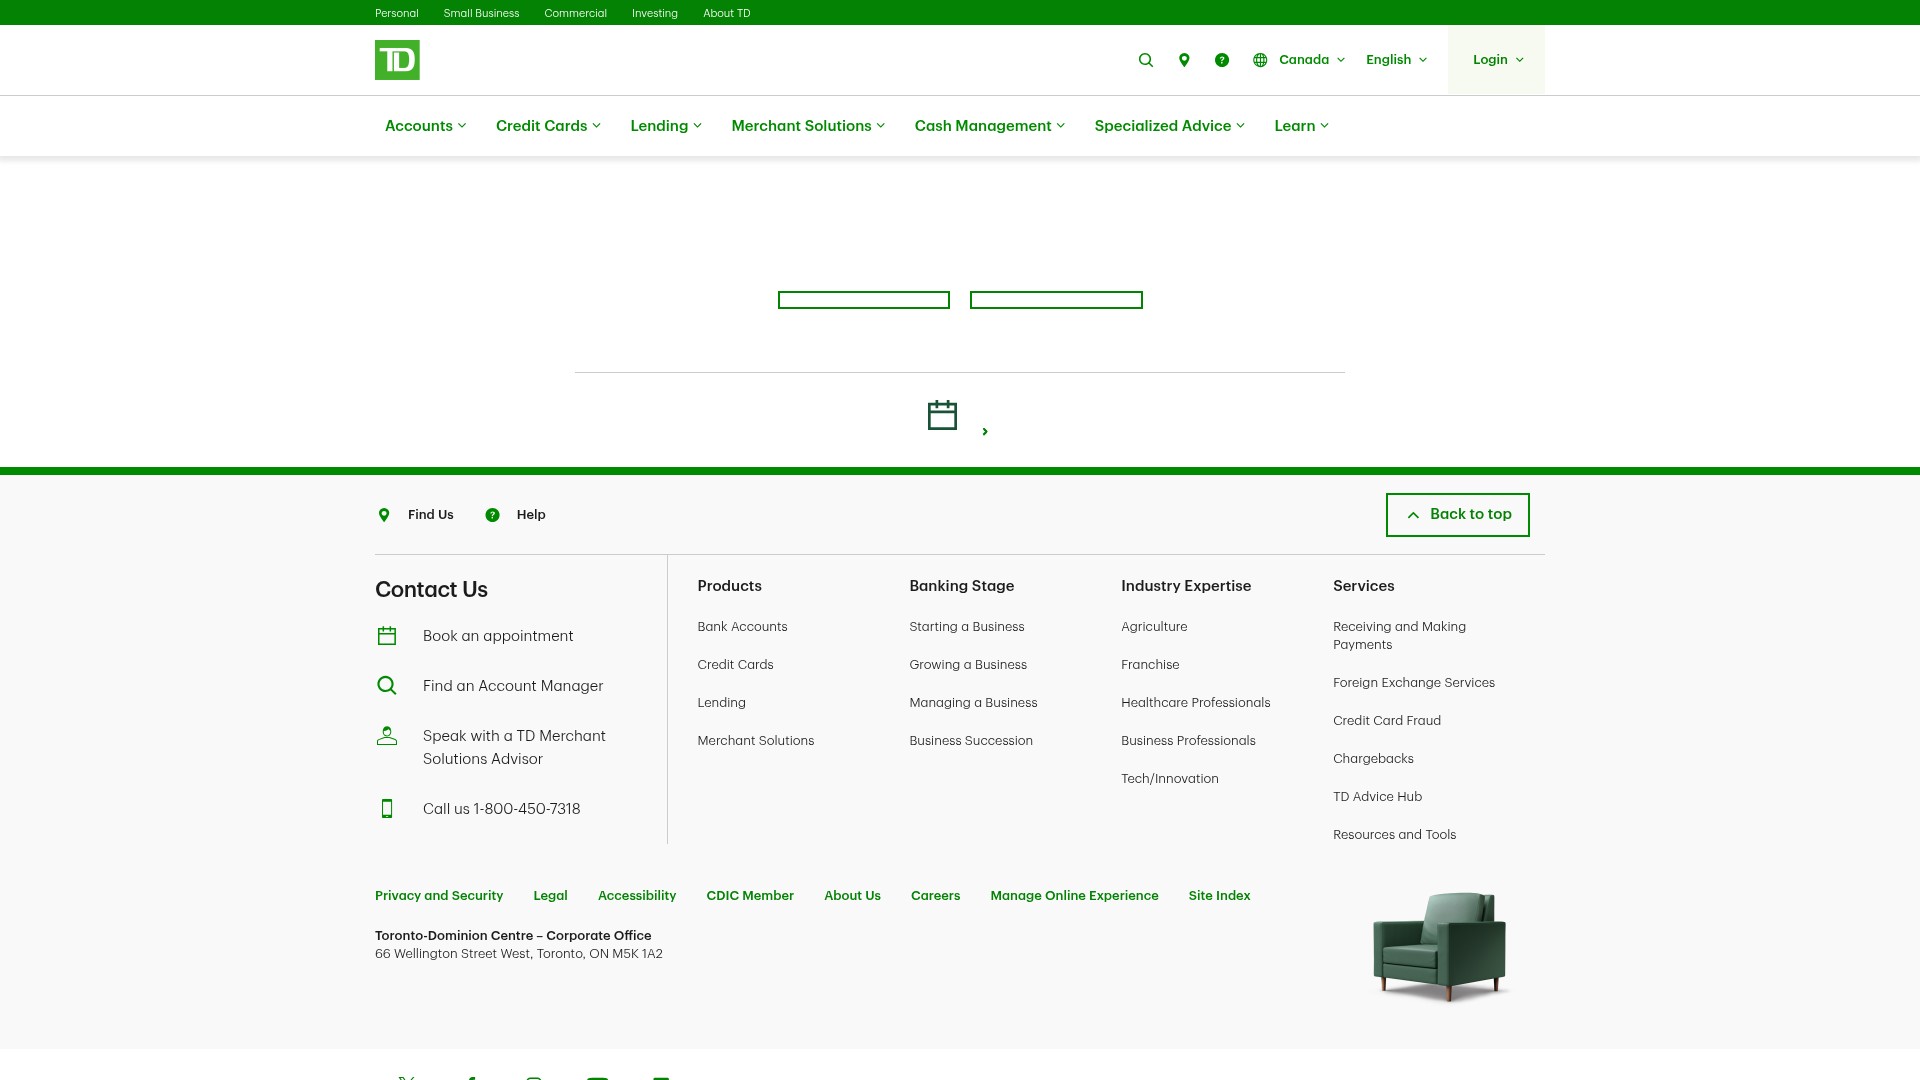Screen dimensions: 1920x1080
Task: Click the globe icon beside Canada
Action: (x=1260, y=60)
